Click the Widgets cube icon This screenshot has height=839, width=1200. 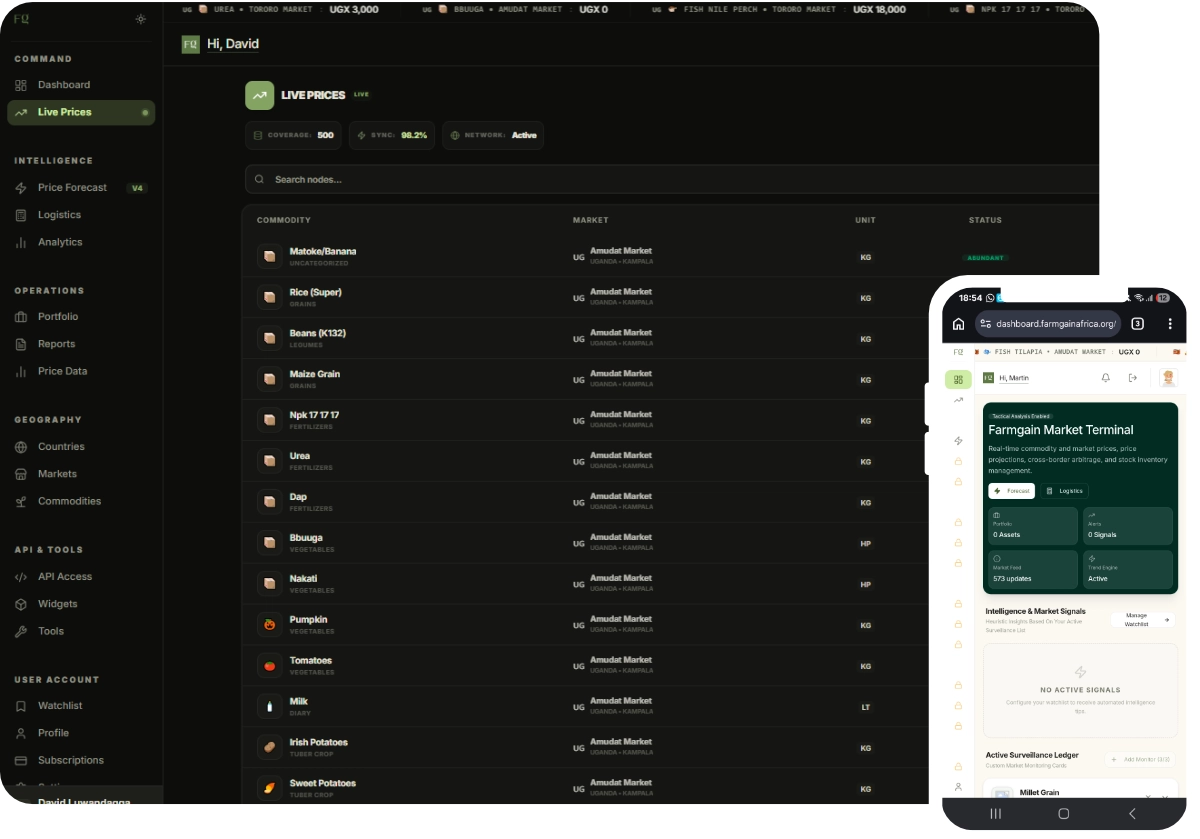(x=21, y=604)
